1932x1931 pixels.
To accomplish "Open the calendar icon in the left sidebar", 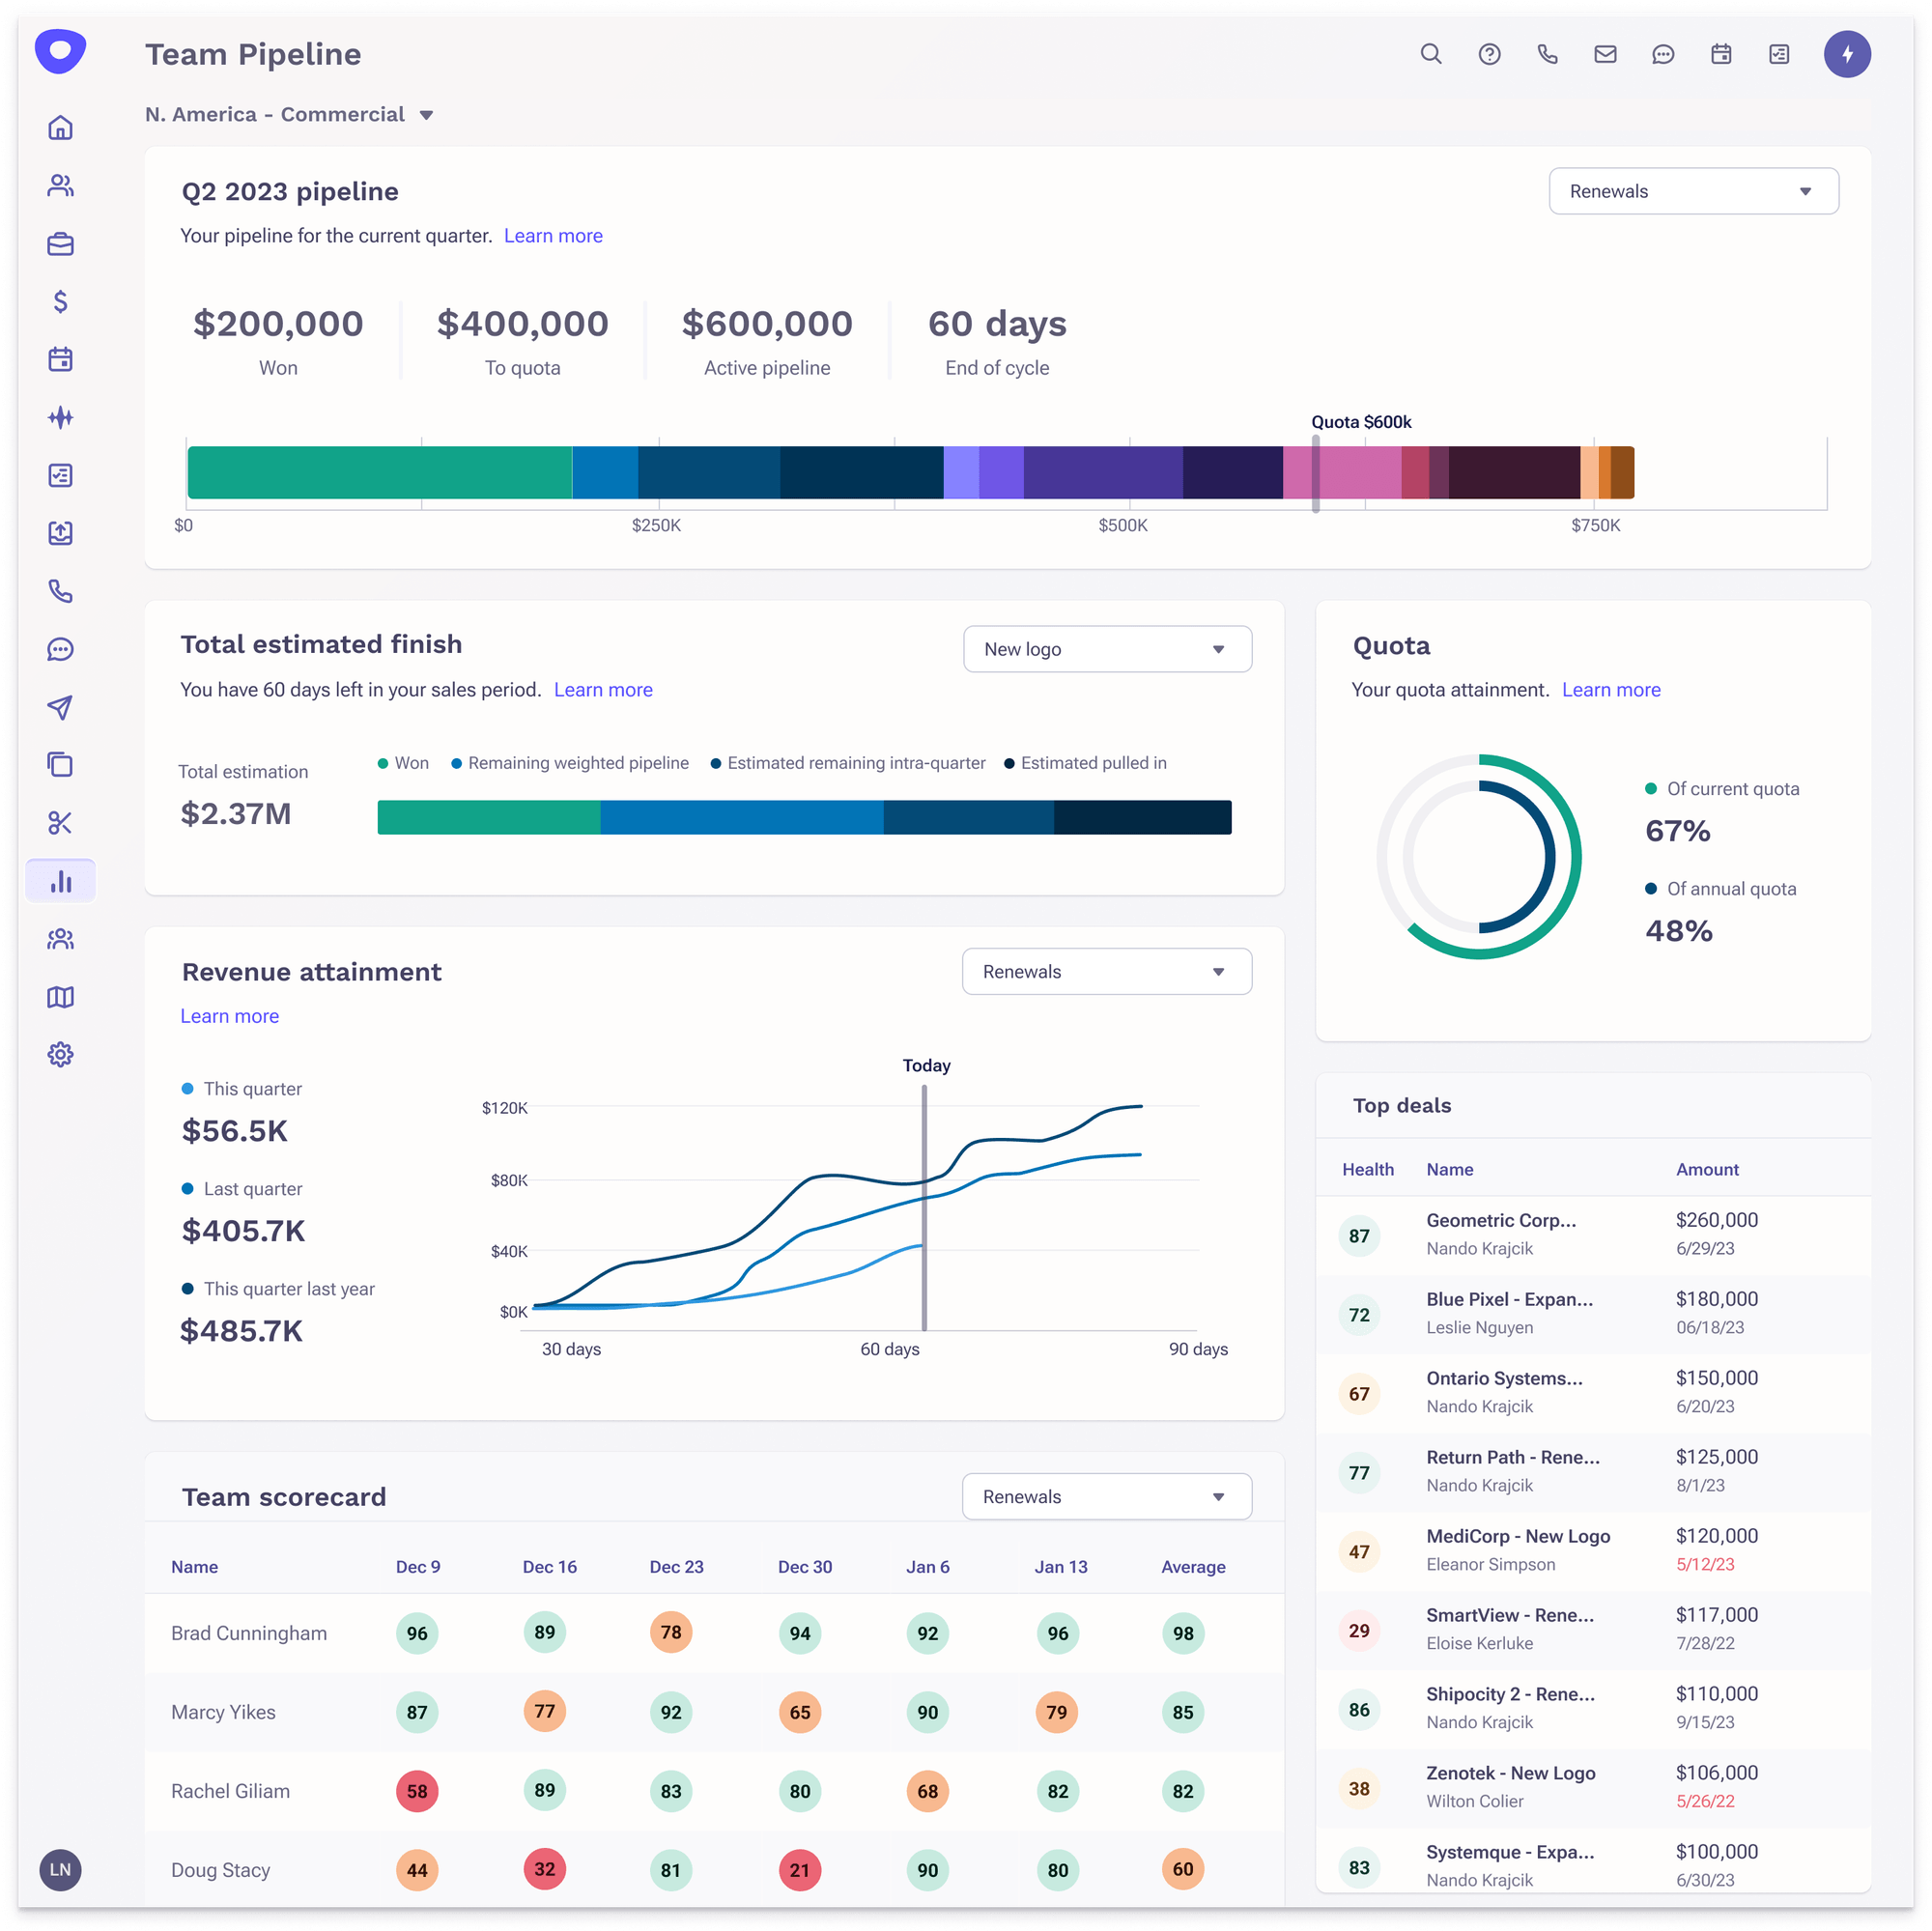I will pos(60,360).
